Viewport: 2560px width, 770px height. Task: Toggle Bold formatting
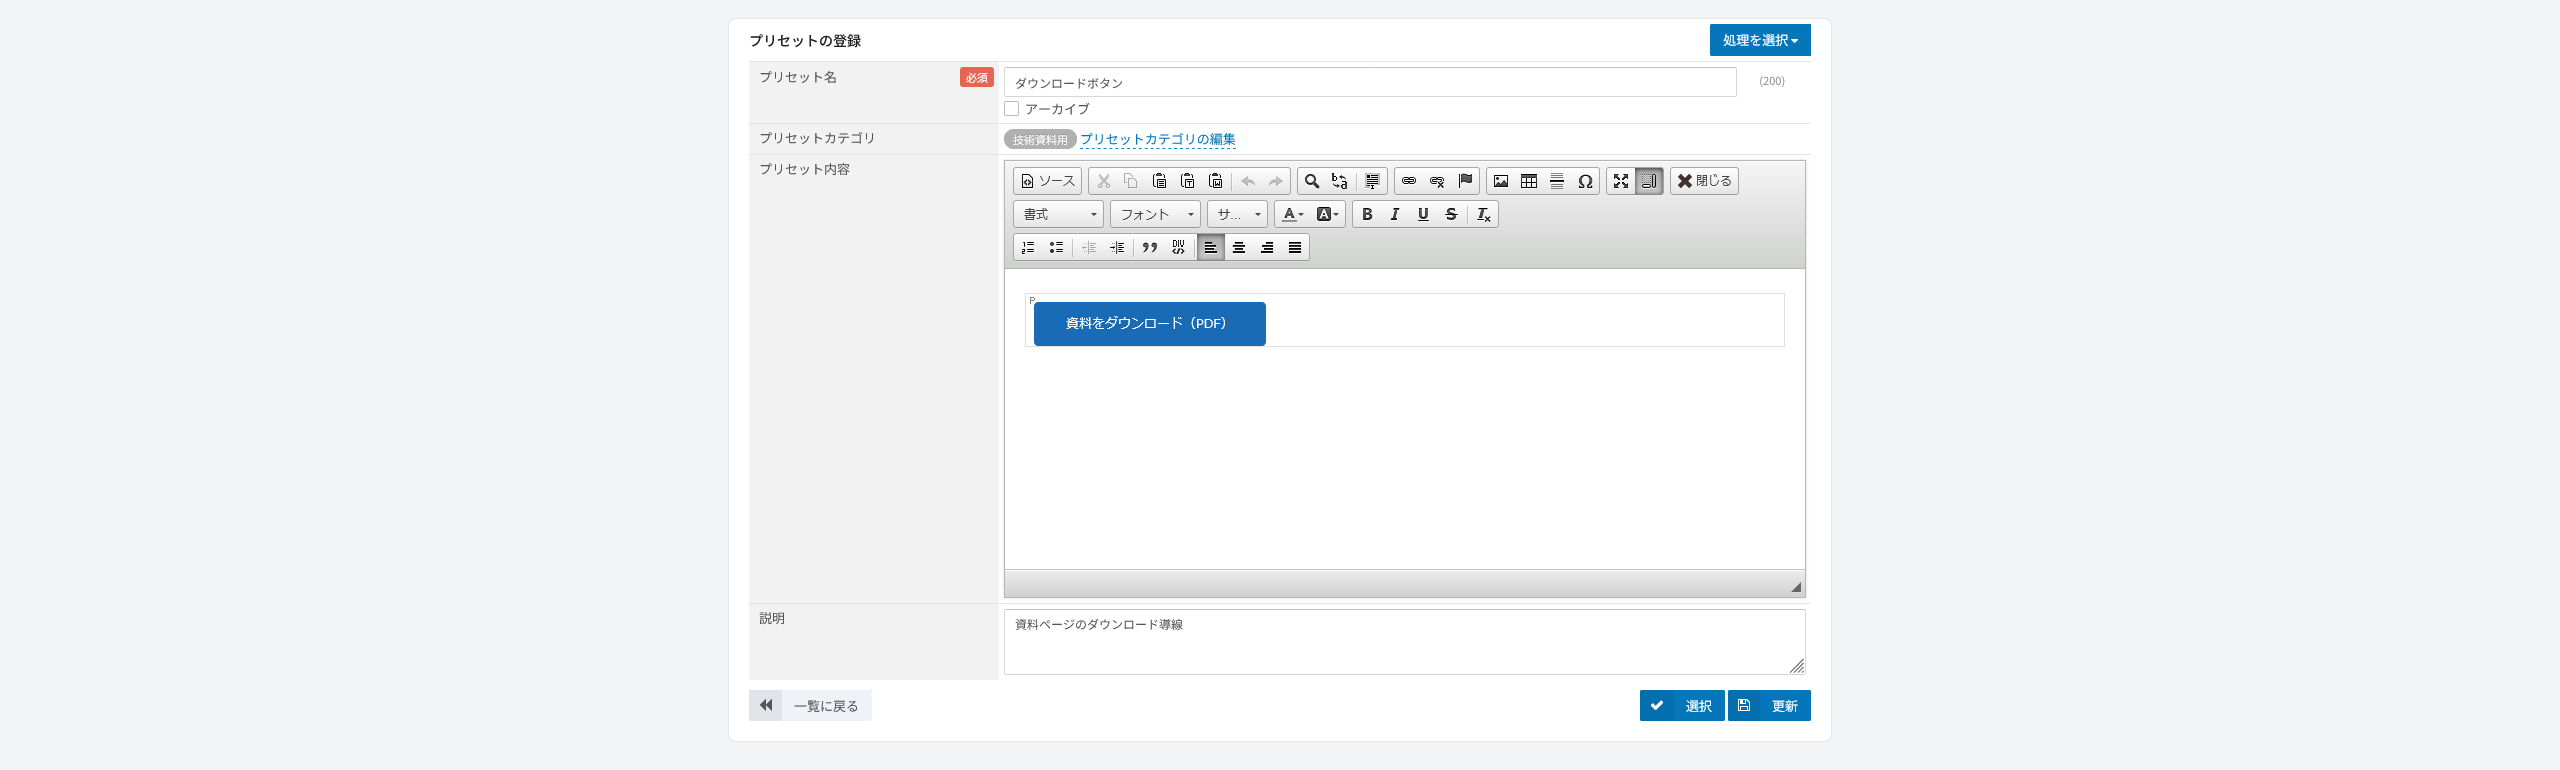pyautogui.click(x=1367, y=214)
